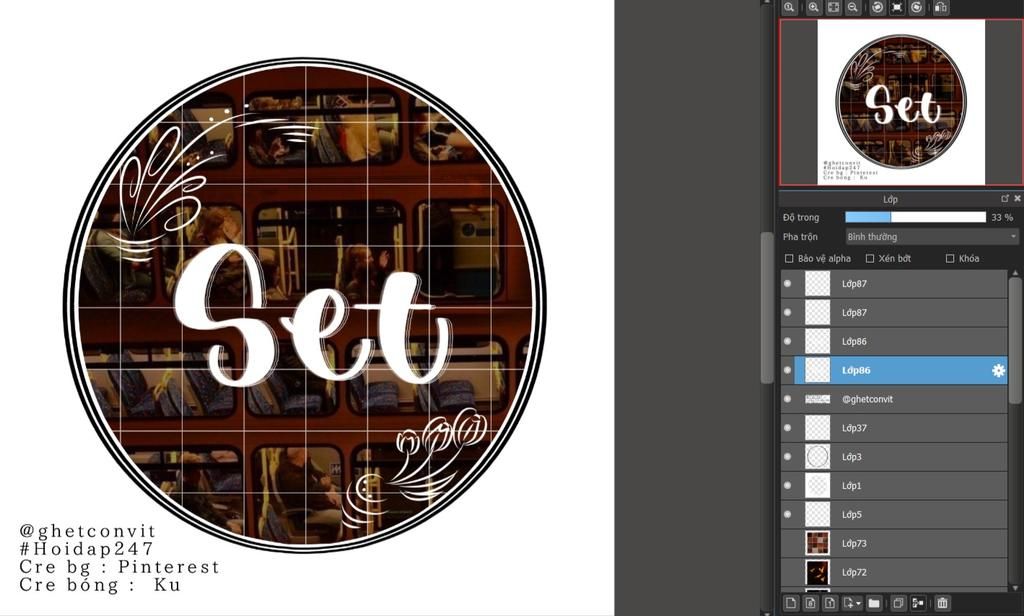Viewport: 1024px width, 616px height.
Task: Click the Lớp73 layer thumbnail
Action: click(818, 543)
